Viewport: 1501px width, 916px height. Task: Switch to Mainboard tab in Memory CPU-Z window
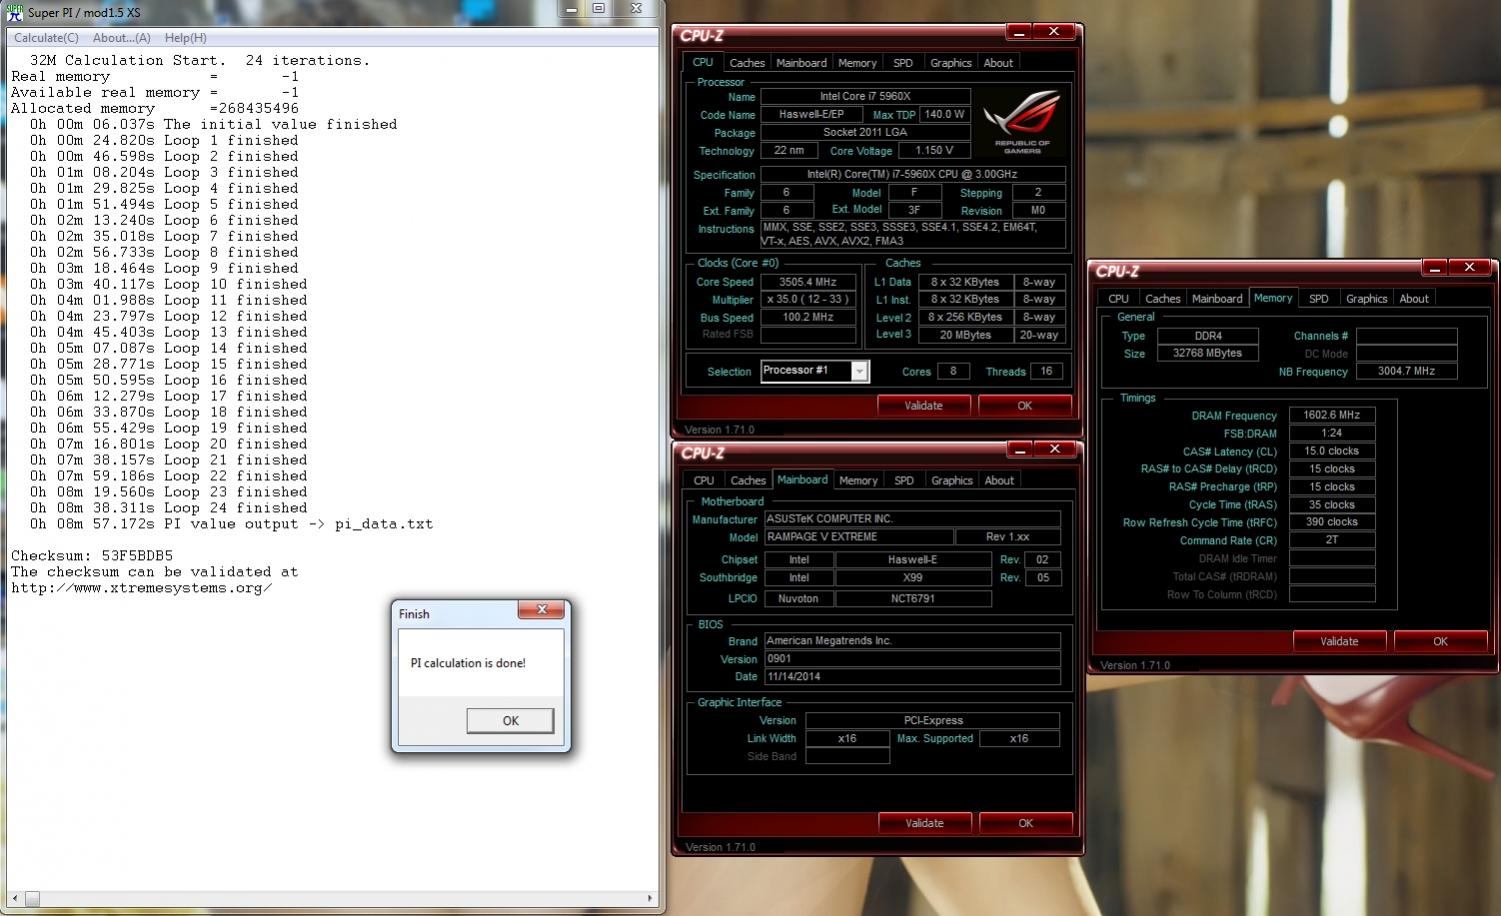pyautogui.click(x=1217, y=298)
